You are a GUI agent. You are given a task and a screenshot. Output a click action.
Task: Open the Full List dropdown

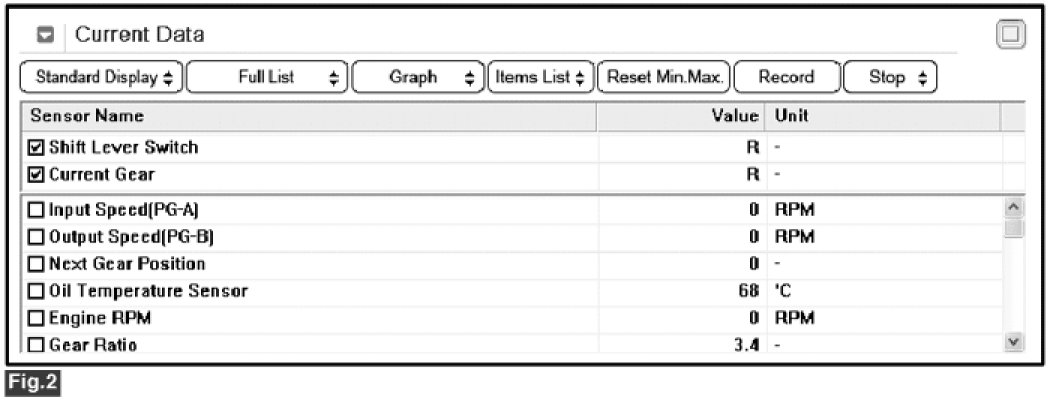click(x=266, y=77)
